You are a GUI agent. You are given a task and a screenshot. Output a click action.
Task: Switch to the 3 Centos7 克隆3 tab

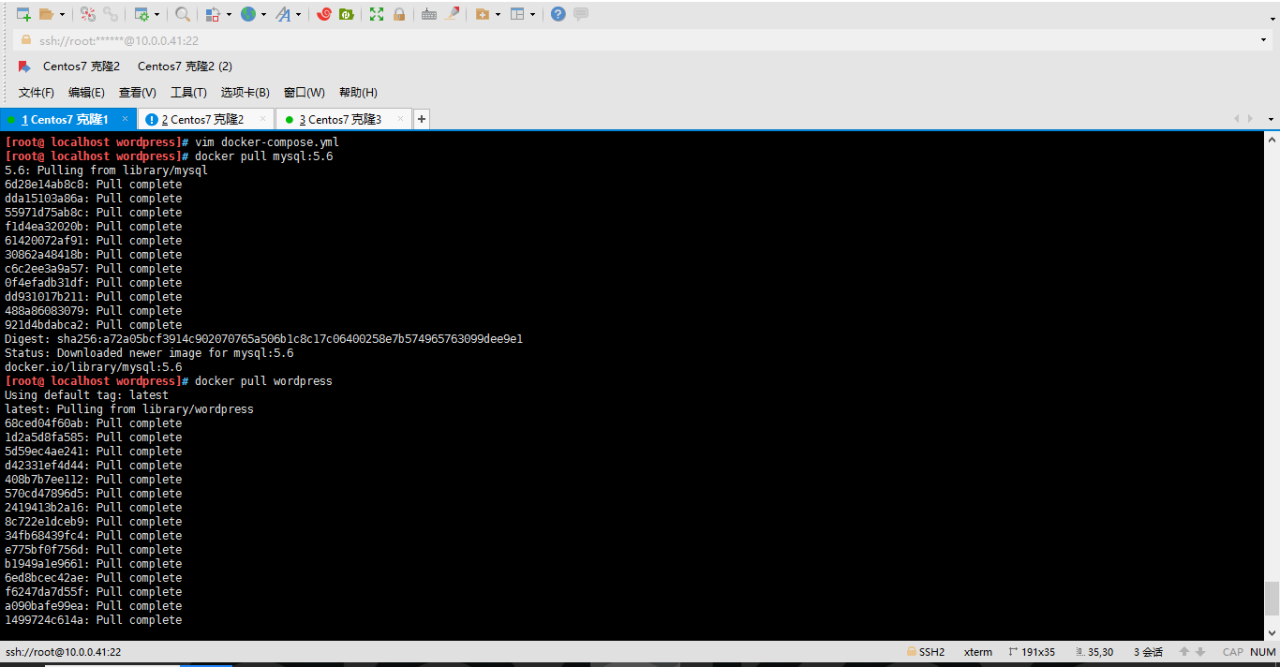coord(340,120)
